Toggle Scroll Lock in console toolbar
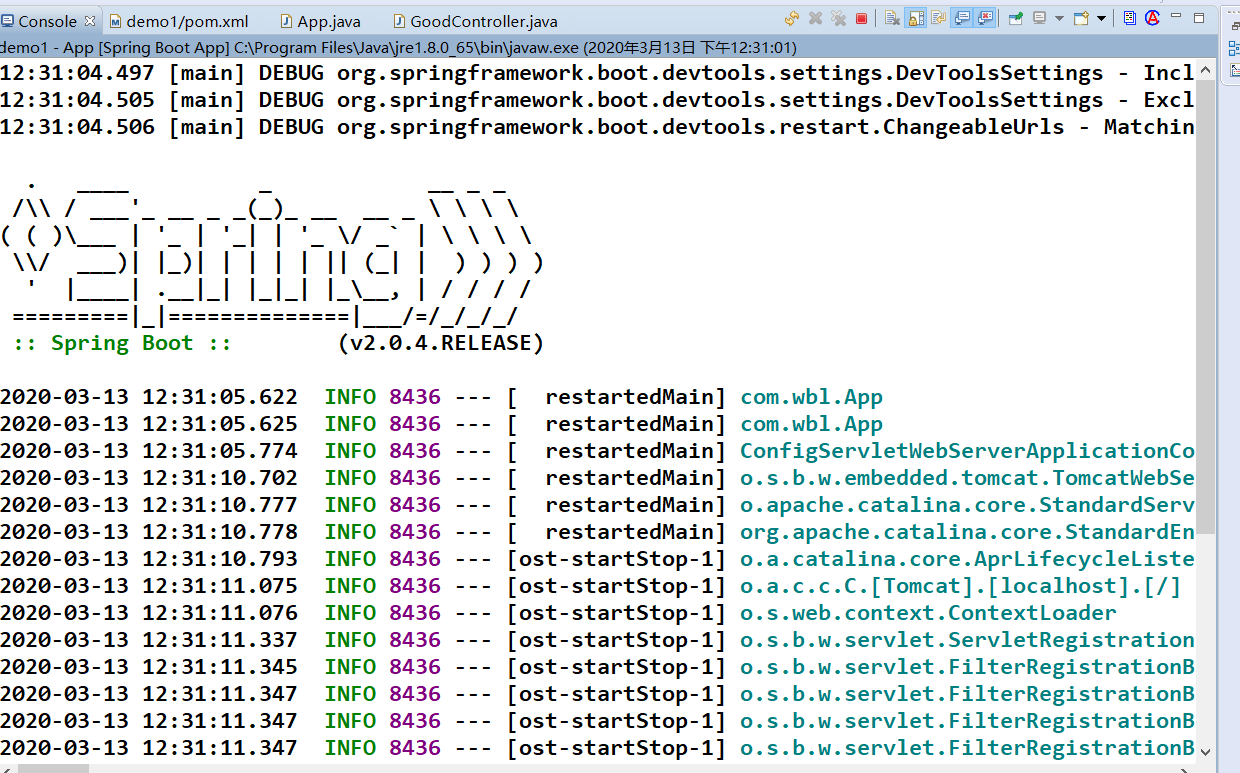The width and height of the screenshot is (1240, 773). (x=915, y=18)
